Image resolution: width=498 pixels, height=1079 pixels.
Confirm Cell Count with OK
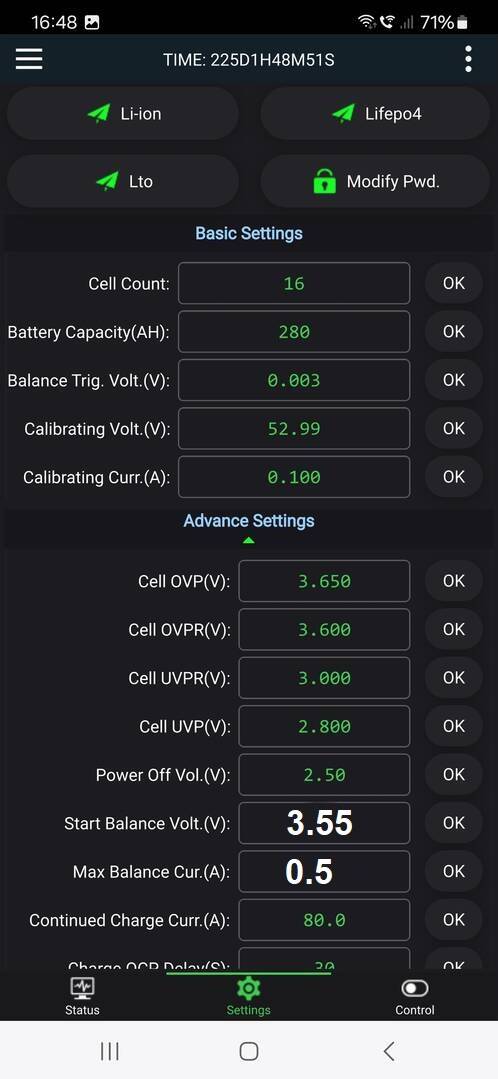tap(454, 283)
